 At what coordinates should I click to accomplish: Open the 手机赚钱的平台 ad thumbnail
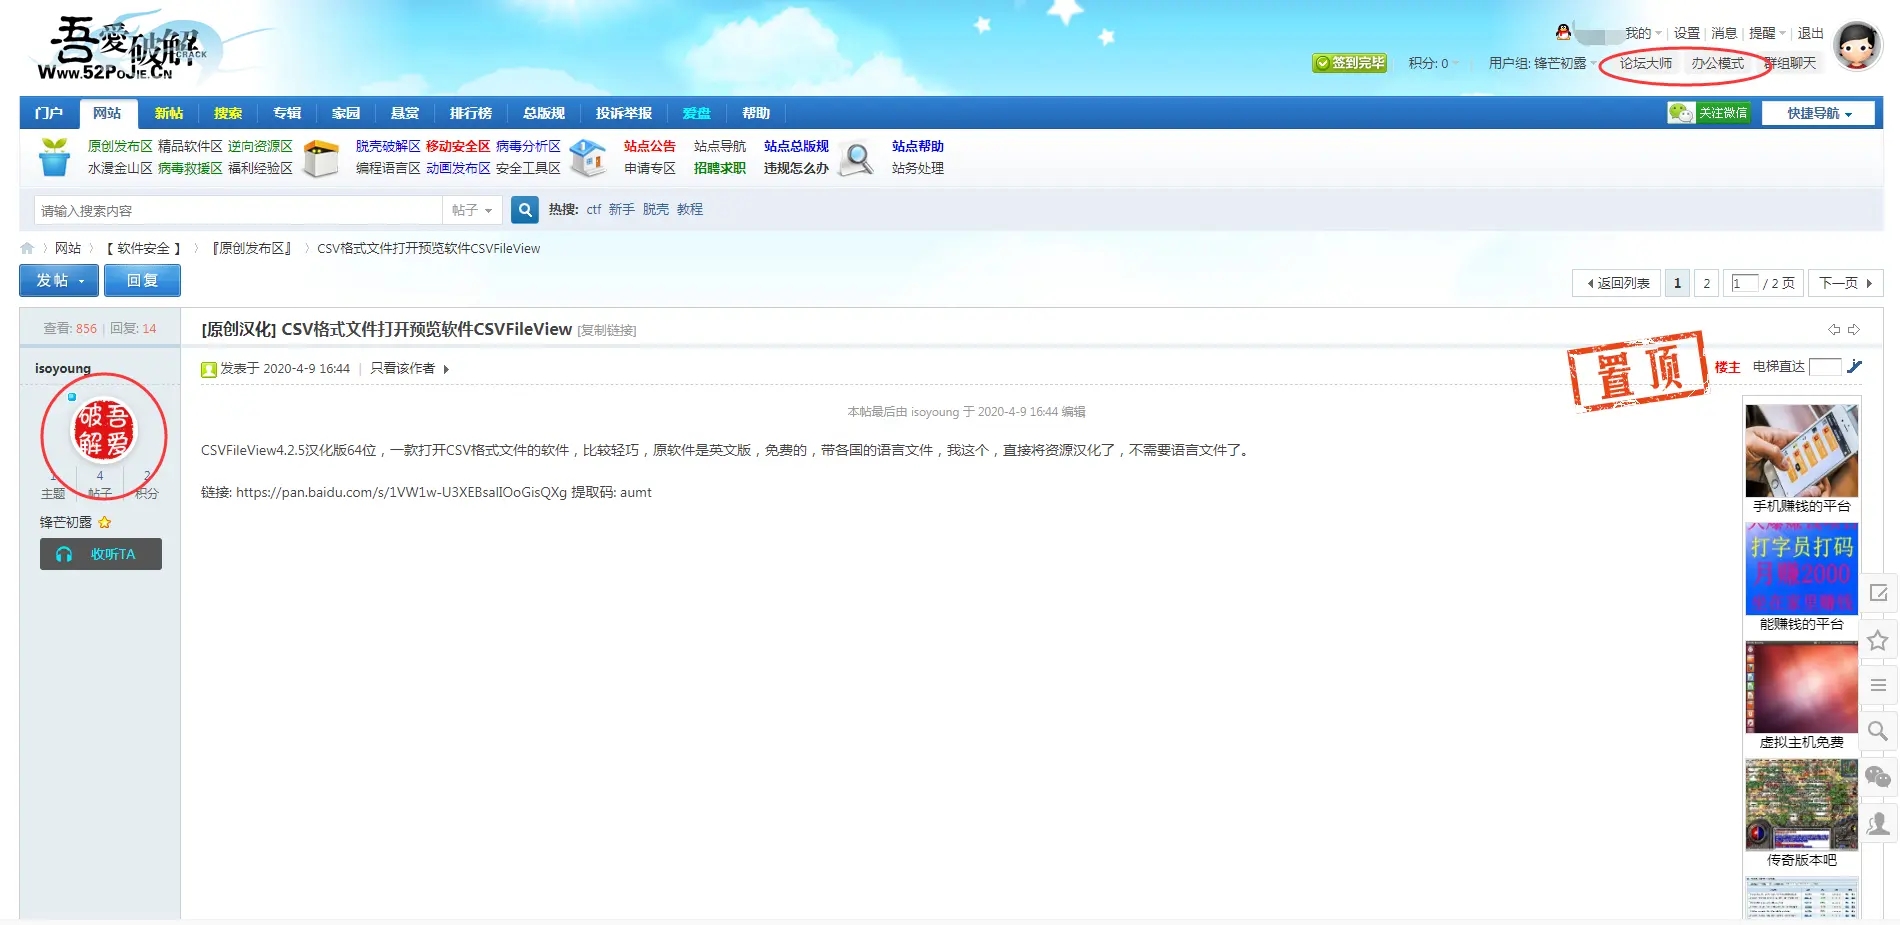point(1801,451)
